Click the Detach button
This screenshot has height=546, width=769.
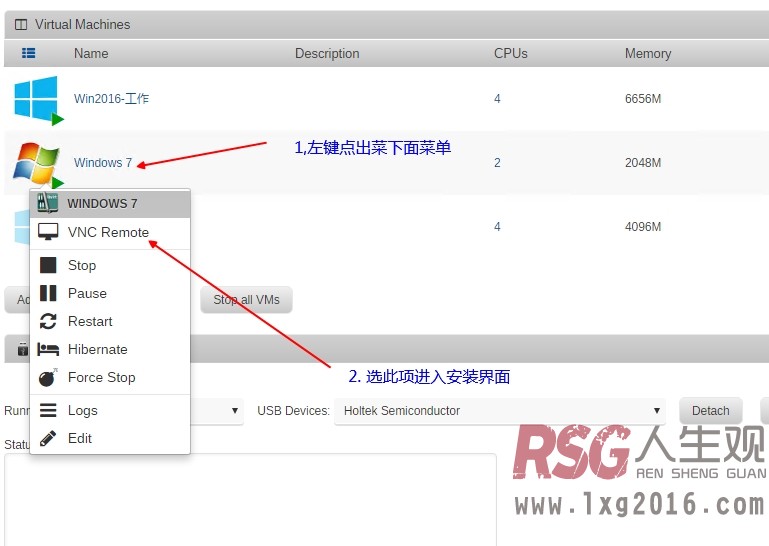pyautogui.click(x=711, y=411)
